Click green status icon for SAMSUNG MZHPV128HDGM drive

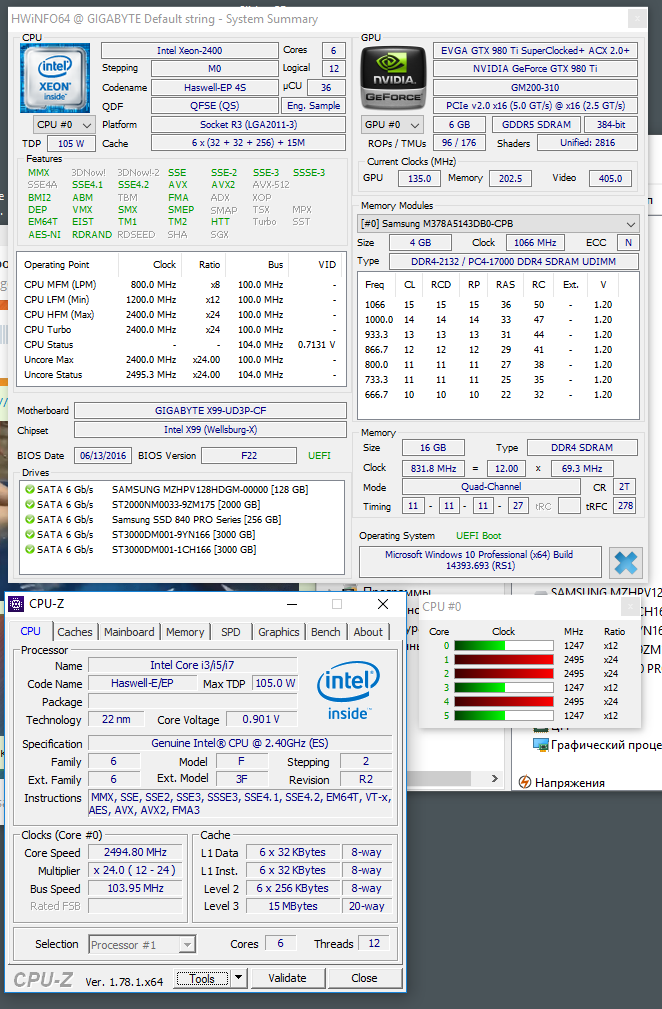click(30, 490)
